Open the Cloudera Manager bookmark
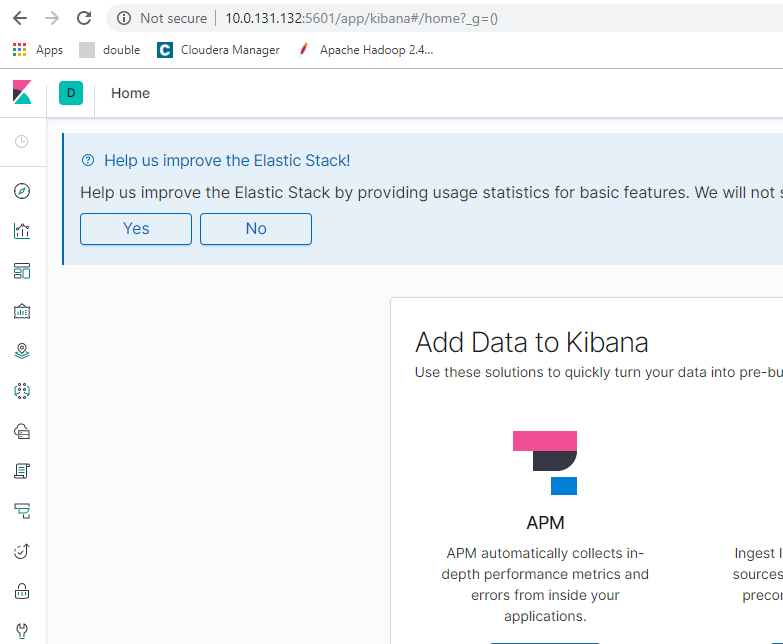 [x=218, y=50]
